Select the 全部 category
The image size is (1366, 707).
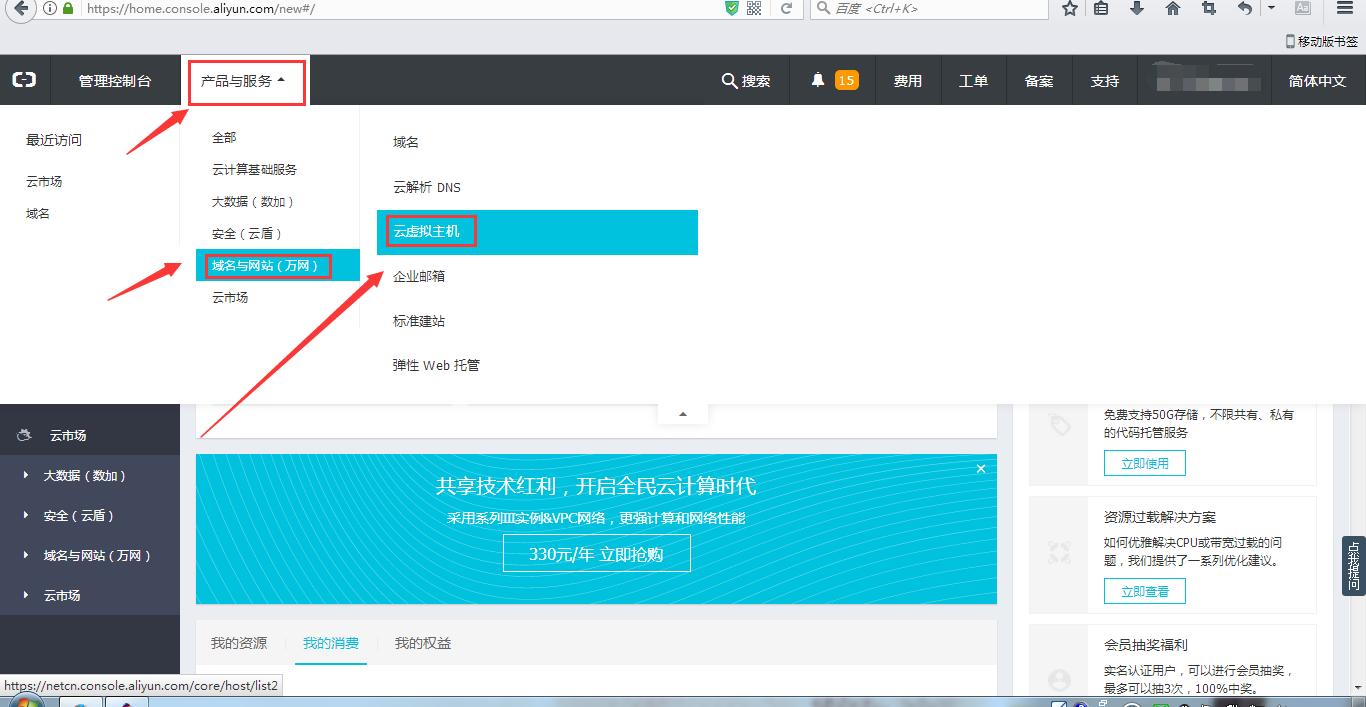click(x=224, y=138)
